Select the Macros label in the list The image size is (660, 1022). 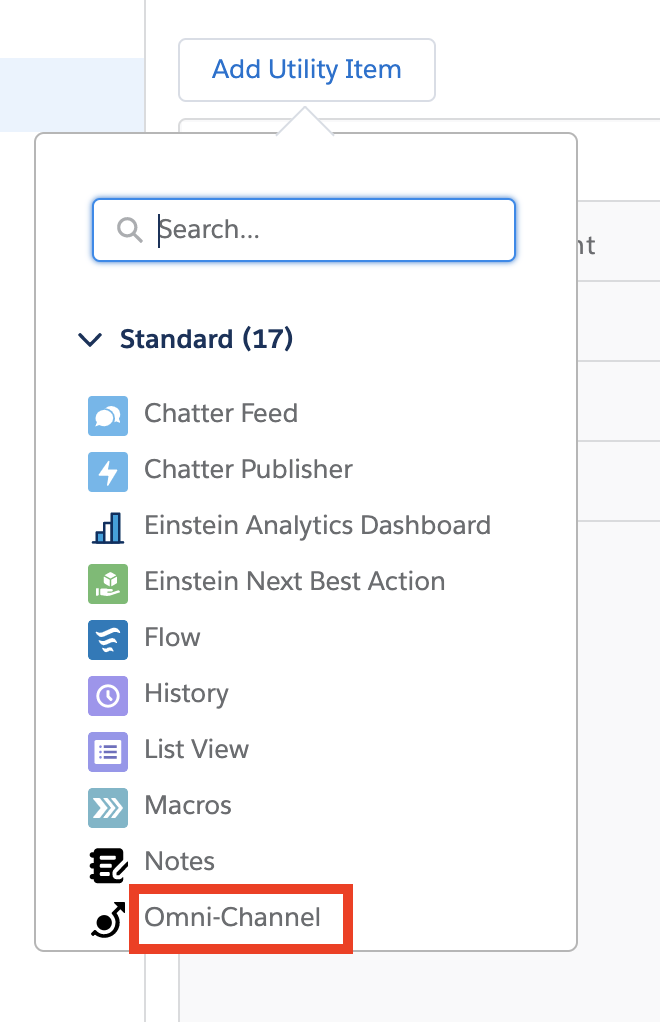click(x=188, y=805)
